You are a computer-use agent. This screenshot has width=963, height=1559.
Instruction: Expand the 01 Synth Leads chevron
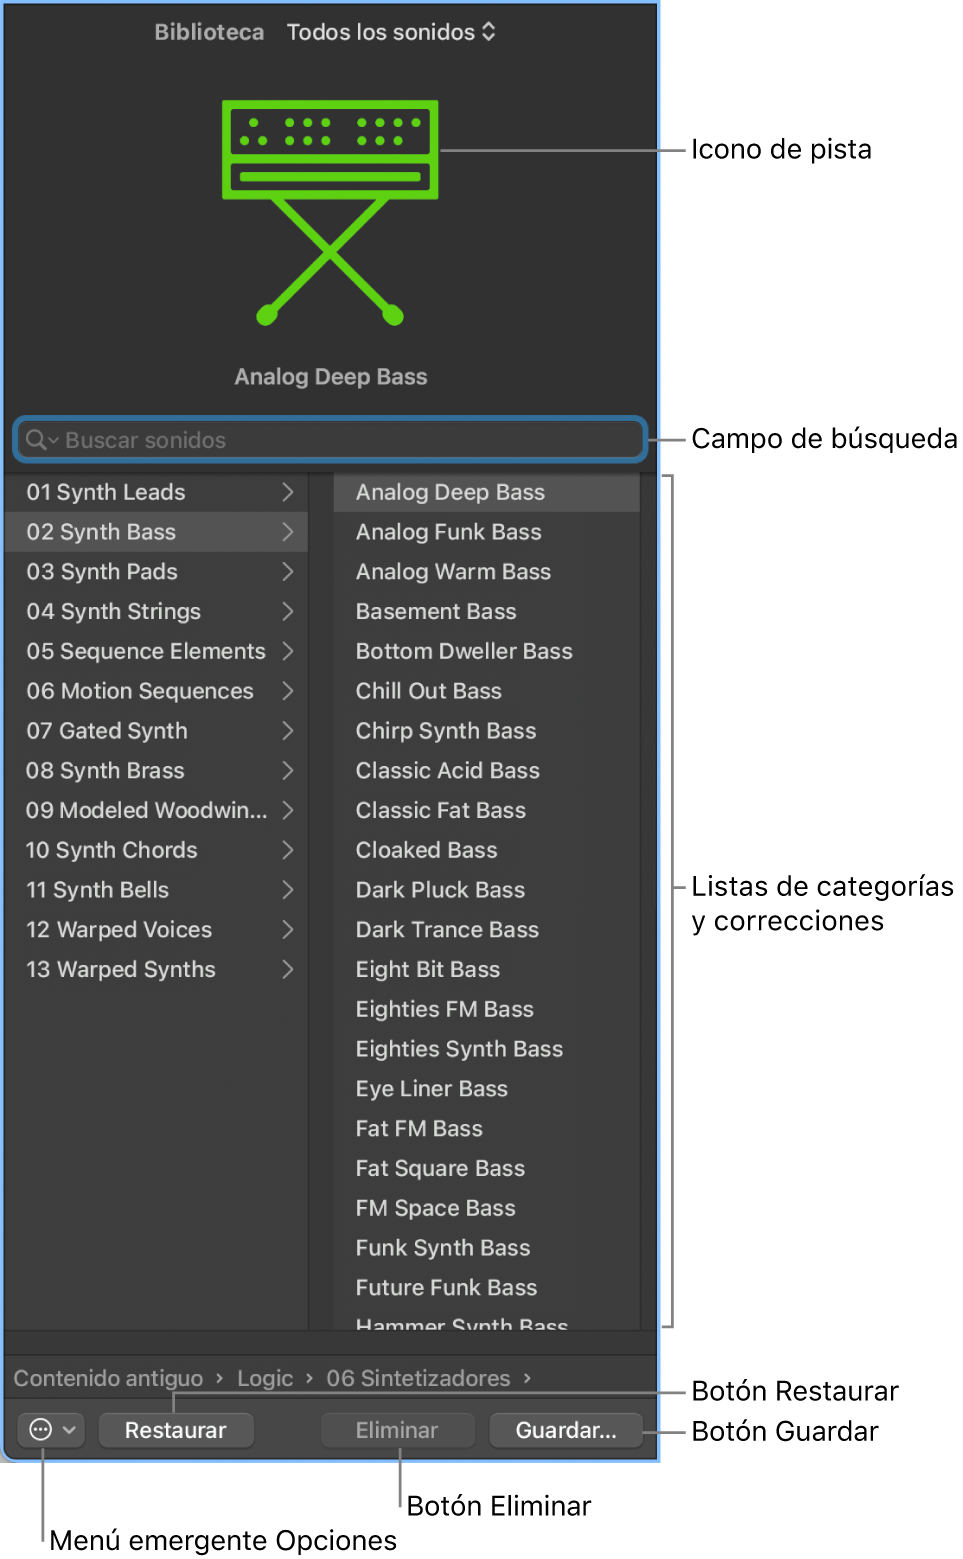click(x=288, y=492)
